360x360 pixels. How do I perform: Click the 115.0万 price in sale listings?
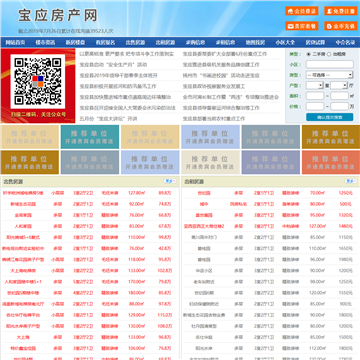(165, 315)
